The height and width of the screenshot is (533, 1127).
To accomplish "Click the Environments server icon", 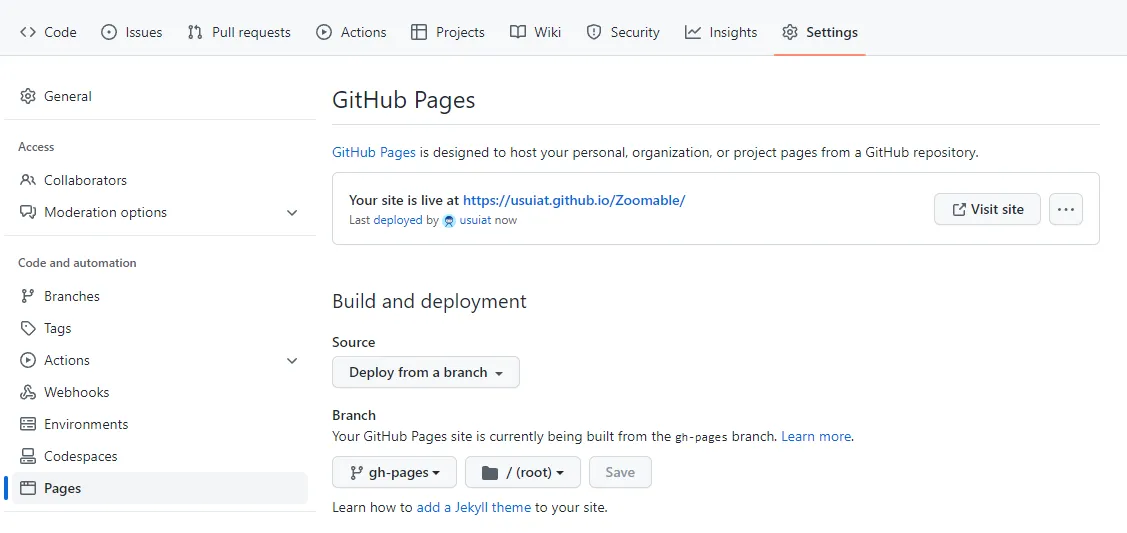I will pyautogui.click(x=28, y=424).
